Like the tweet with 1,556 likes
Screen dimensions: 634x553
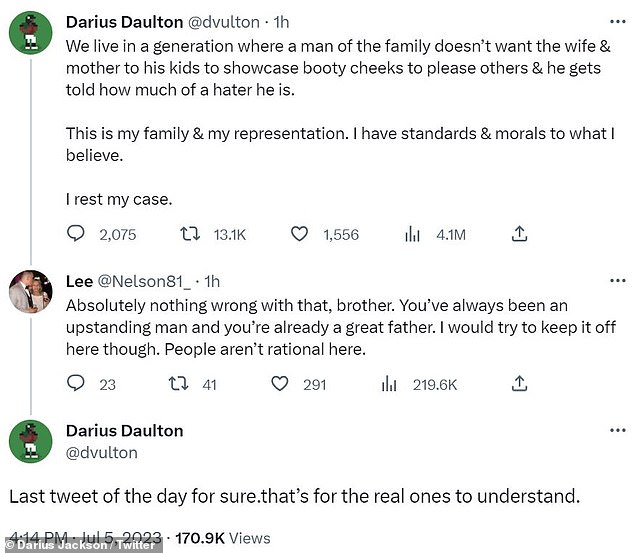[x=299, y=234]
